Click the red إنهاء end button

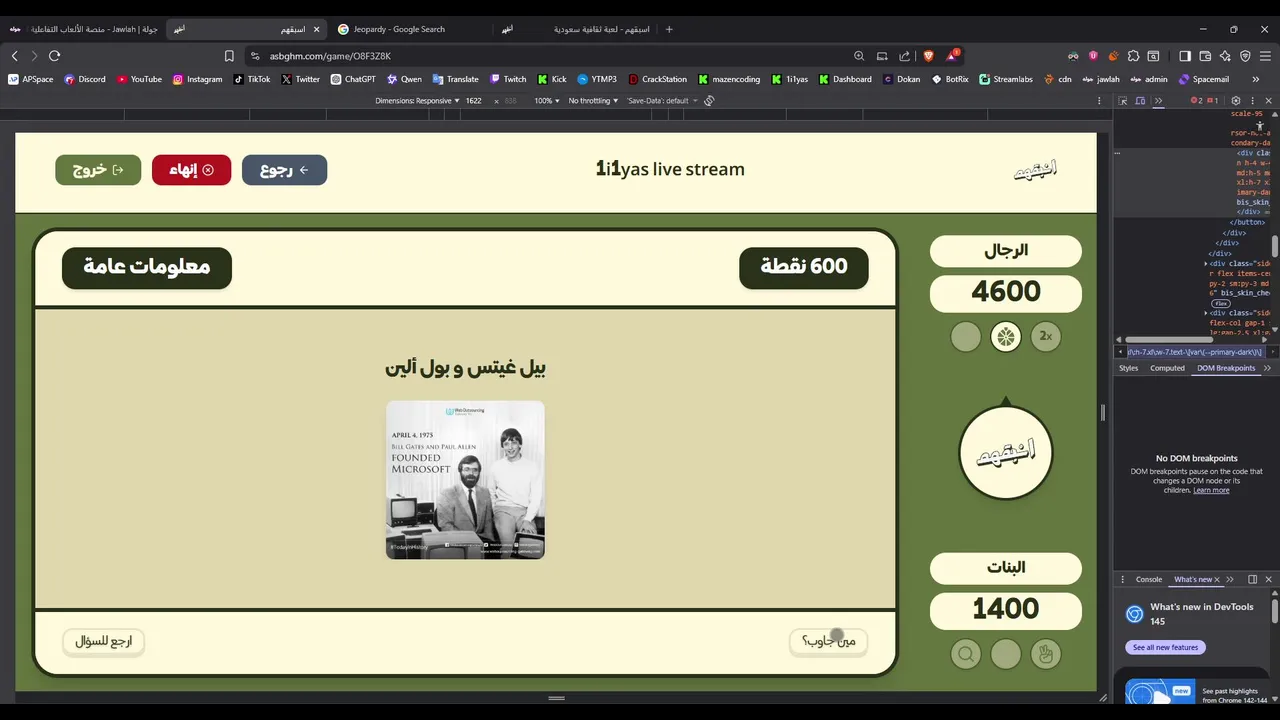pyautogui.click(x=191, y=170)
